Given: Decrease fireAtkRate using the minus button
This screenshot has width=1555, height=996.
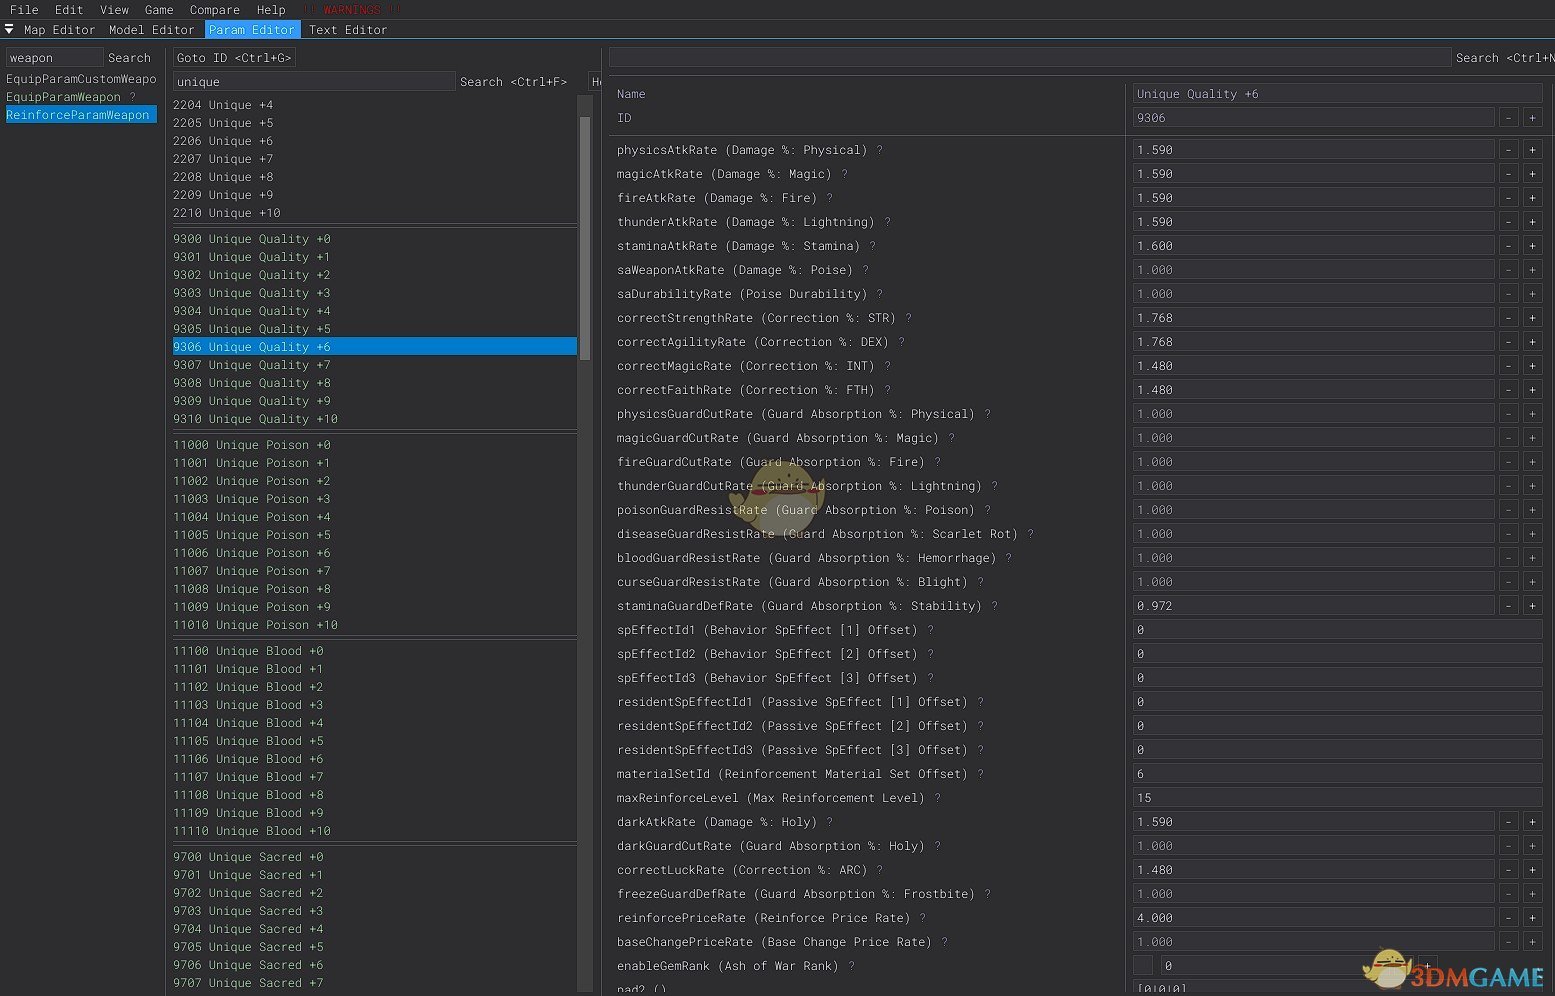Looking at the screenshot, I should (1508, 198).
